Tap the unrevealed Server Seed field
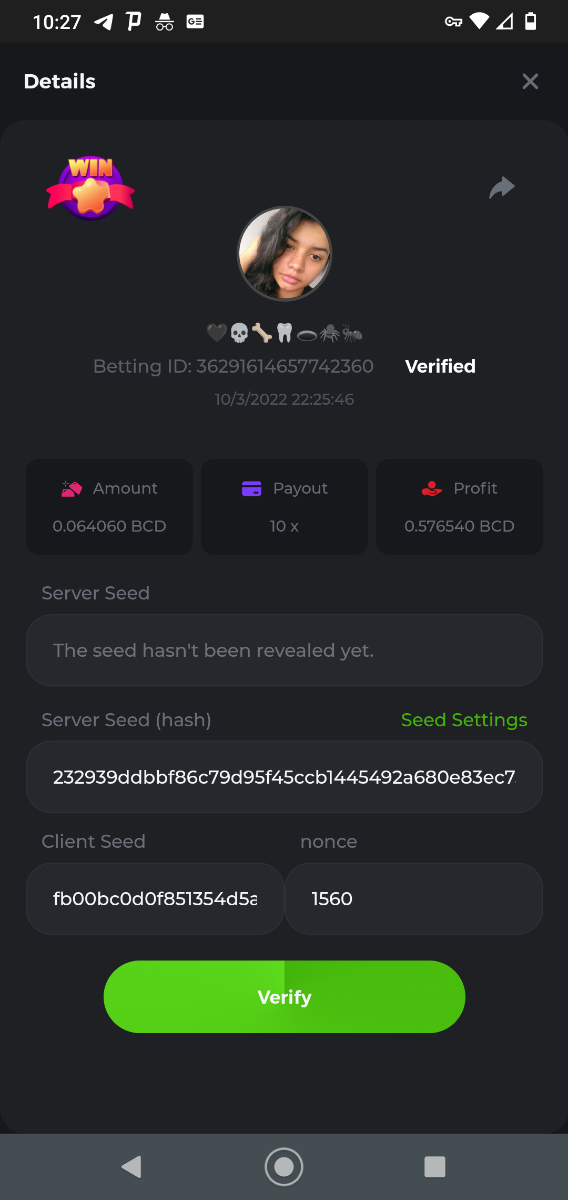The image size is (568, 1200). 284,651
